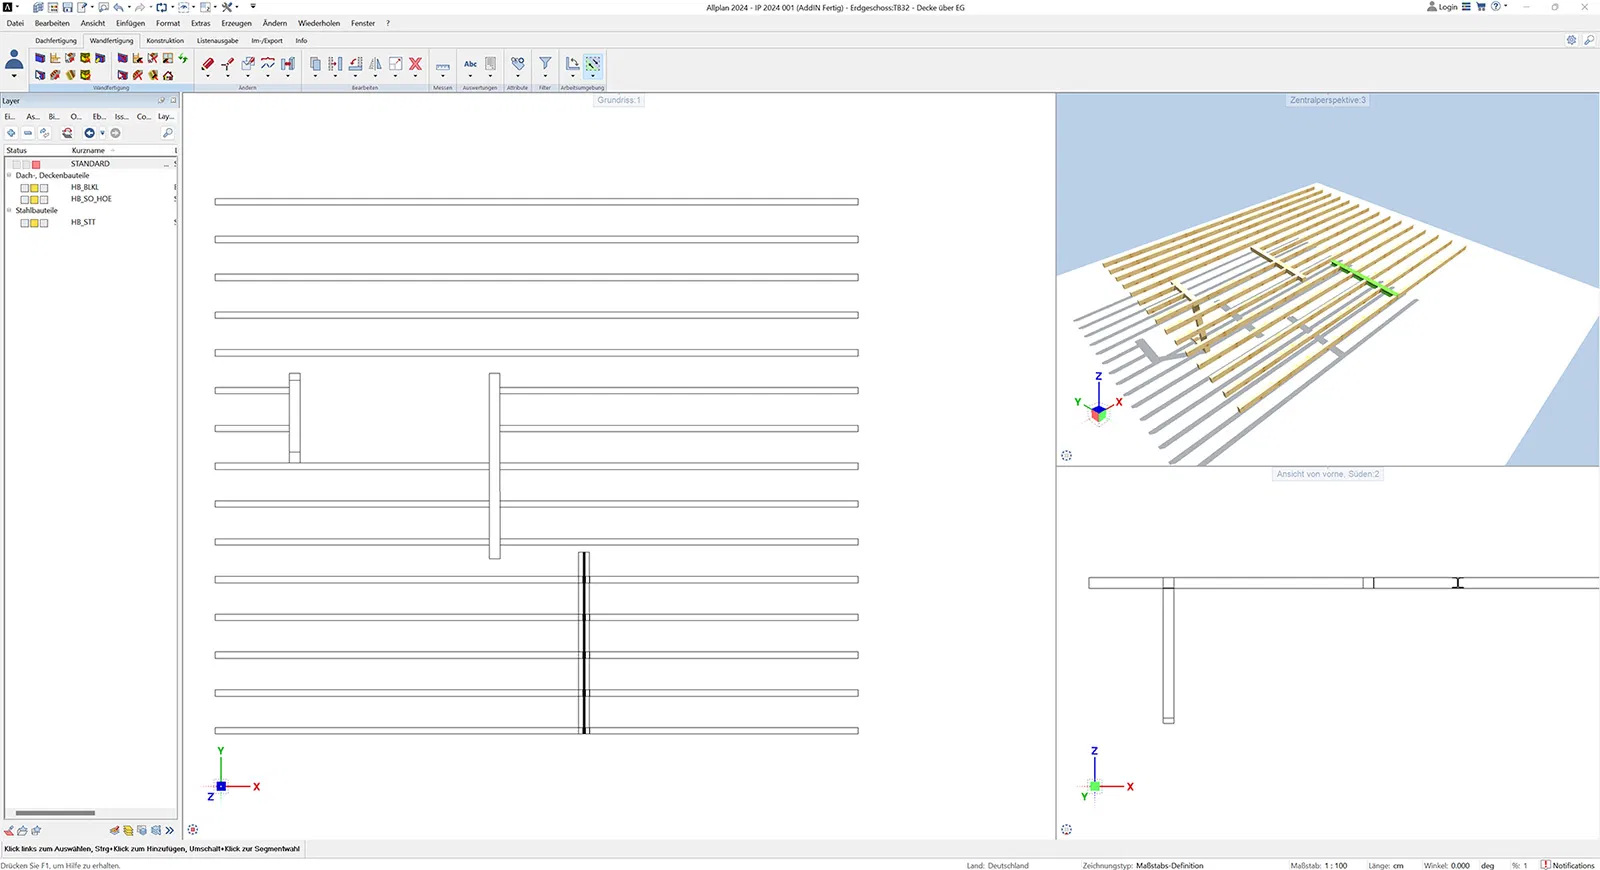
Task: Open the Erzeugen menu
Action: coord(236,23)
